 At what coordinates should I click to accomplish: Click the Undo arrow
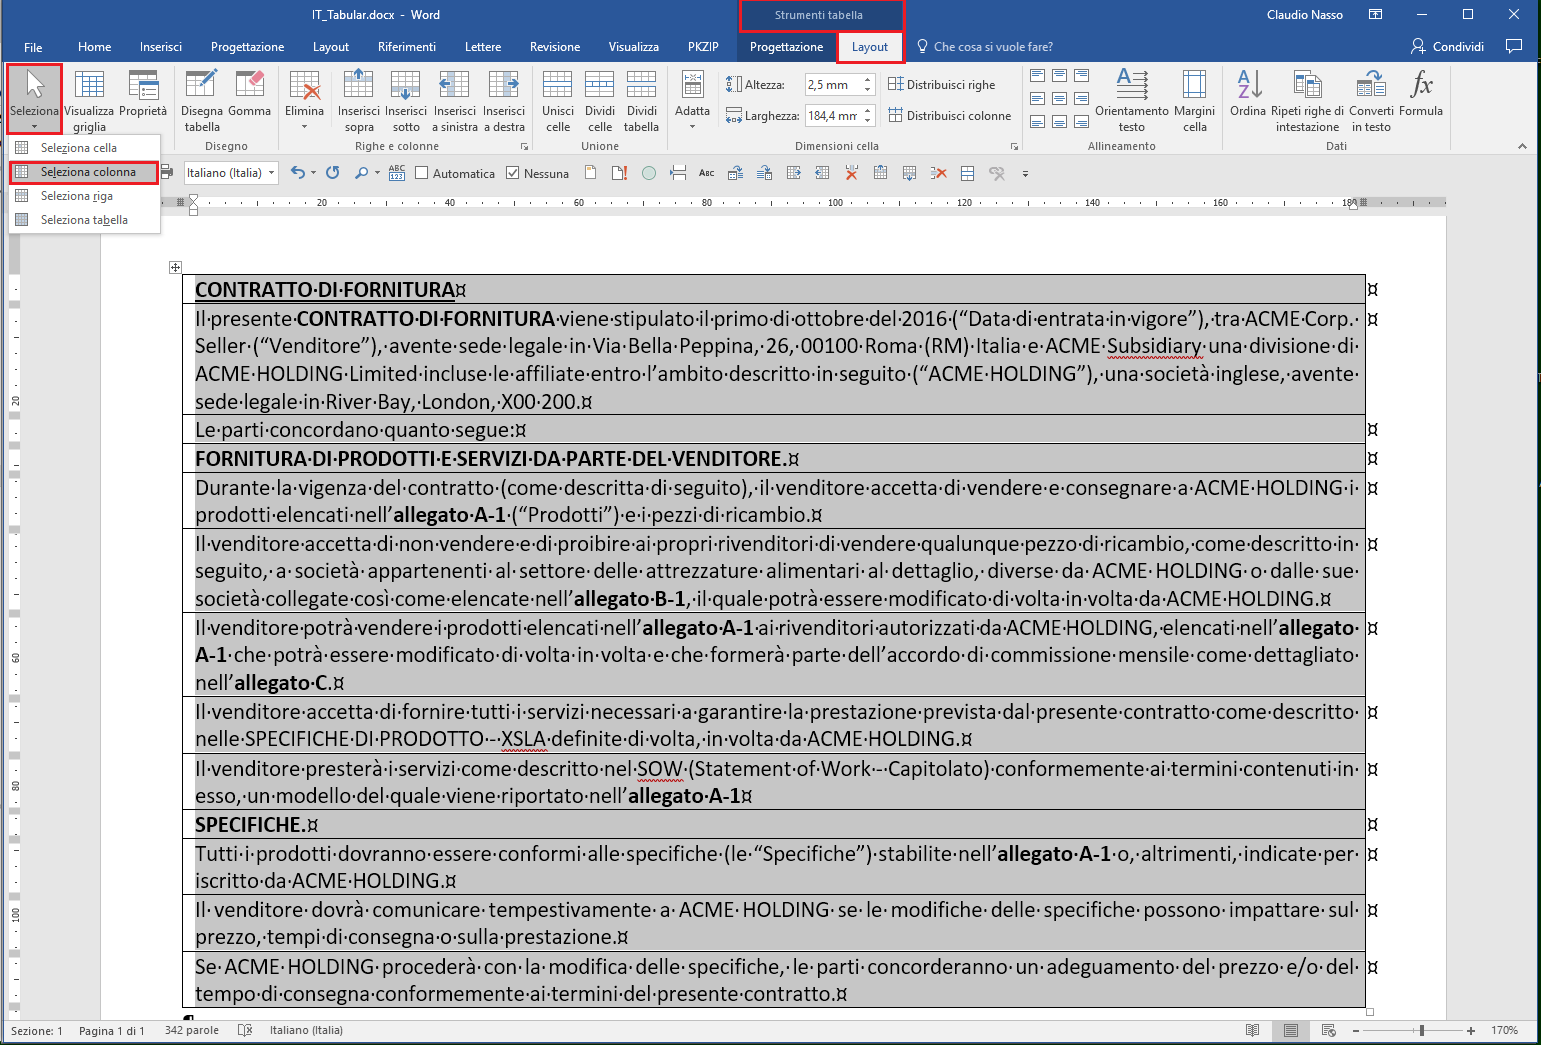tap(297, 173)
